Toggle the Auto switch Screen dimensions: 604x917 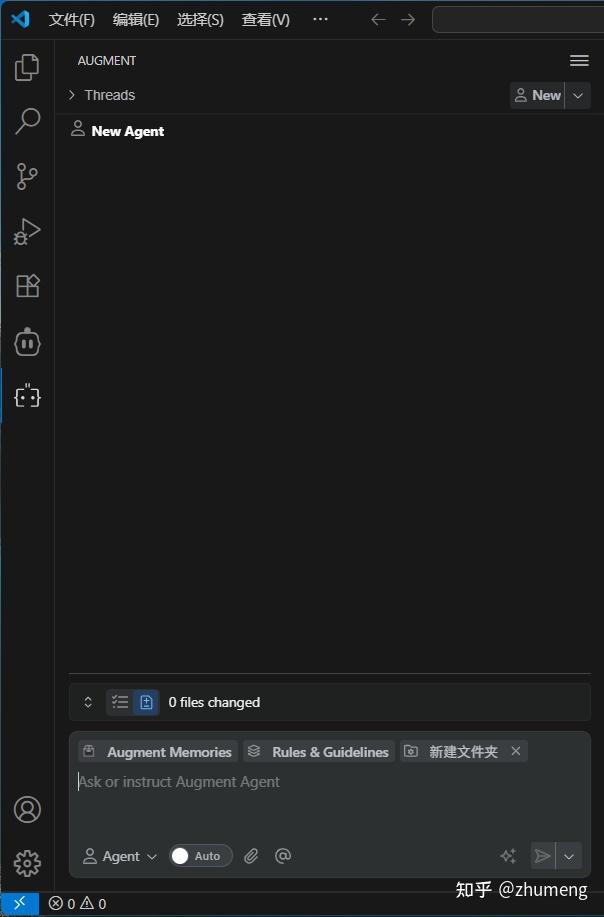[201, 856]
